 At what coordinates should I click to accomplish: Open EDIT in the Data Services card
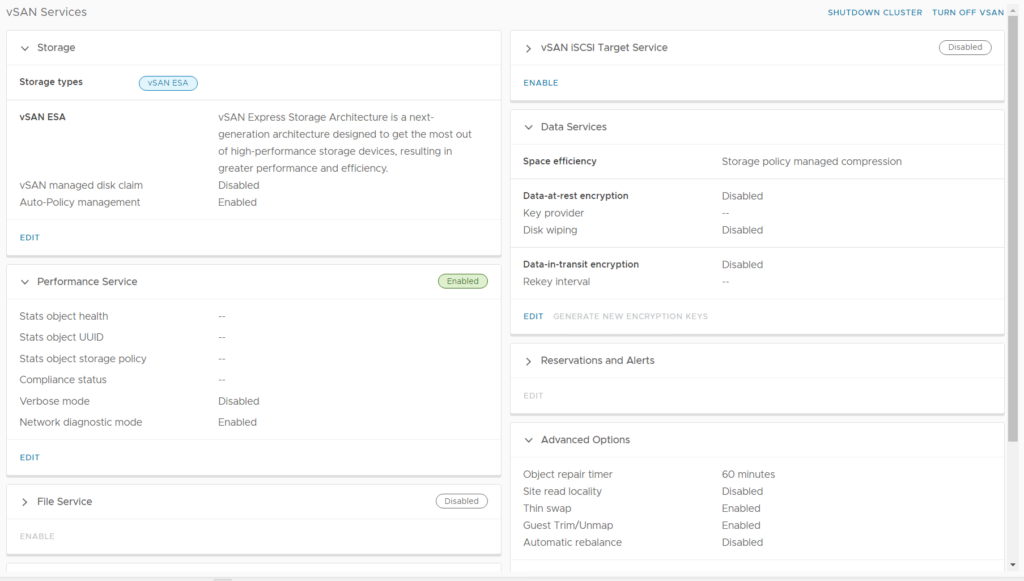point(533,317)
